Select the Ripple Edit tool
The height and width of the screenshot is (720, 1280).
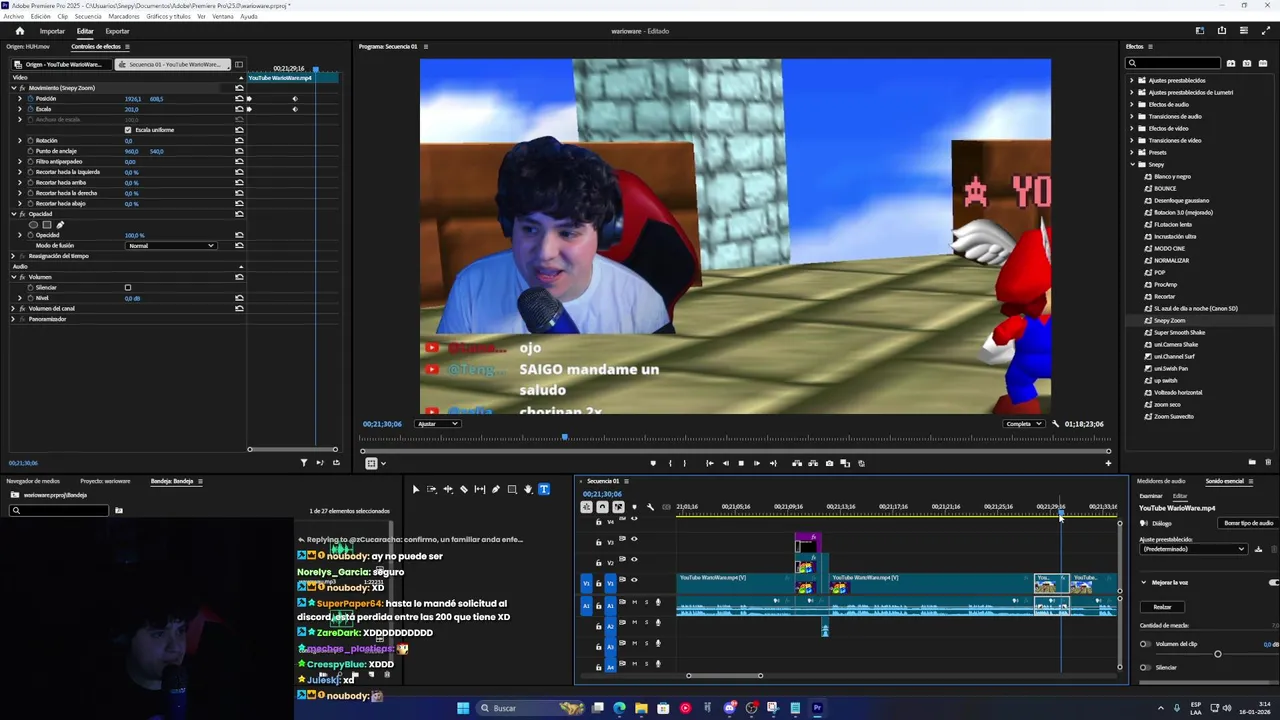pos(448,489)
